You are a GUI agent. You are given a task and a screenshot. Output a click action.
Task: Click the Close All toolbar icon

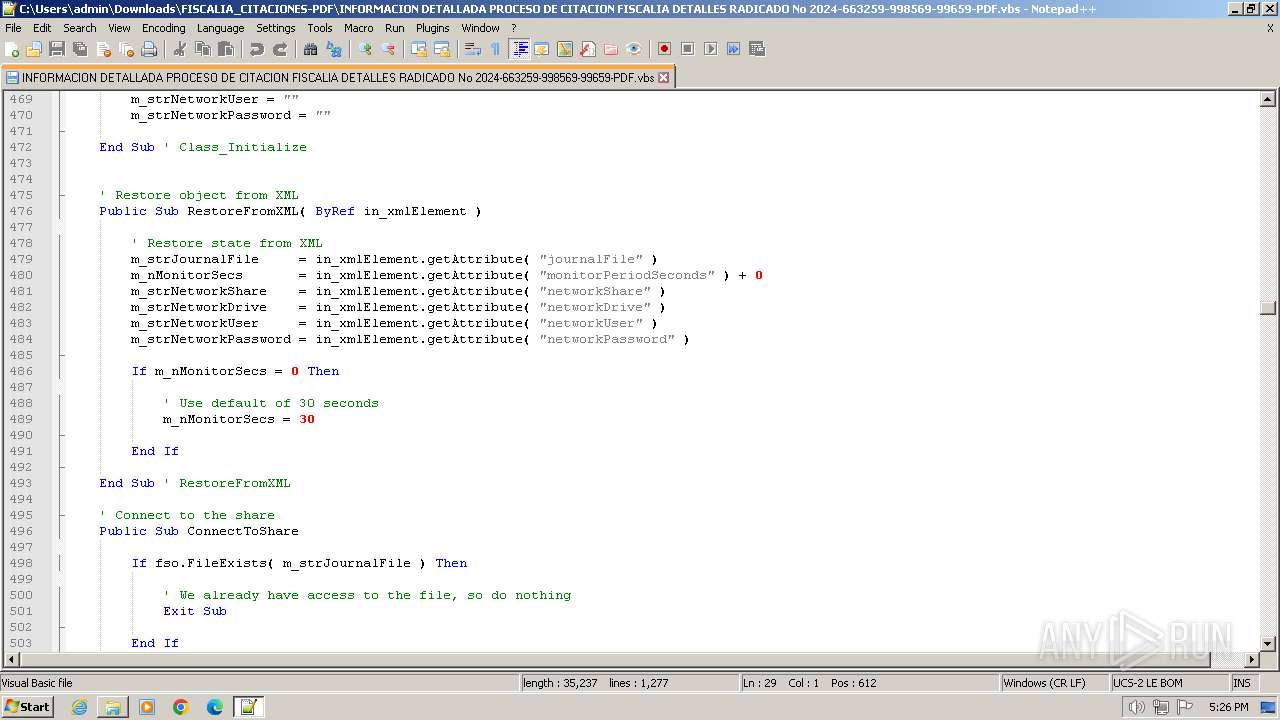click(x=126, y=49)
